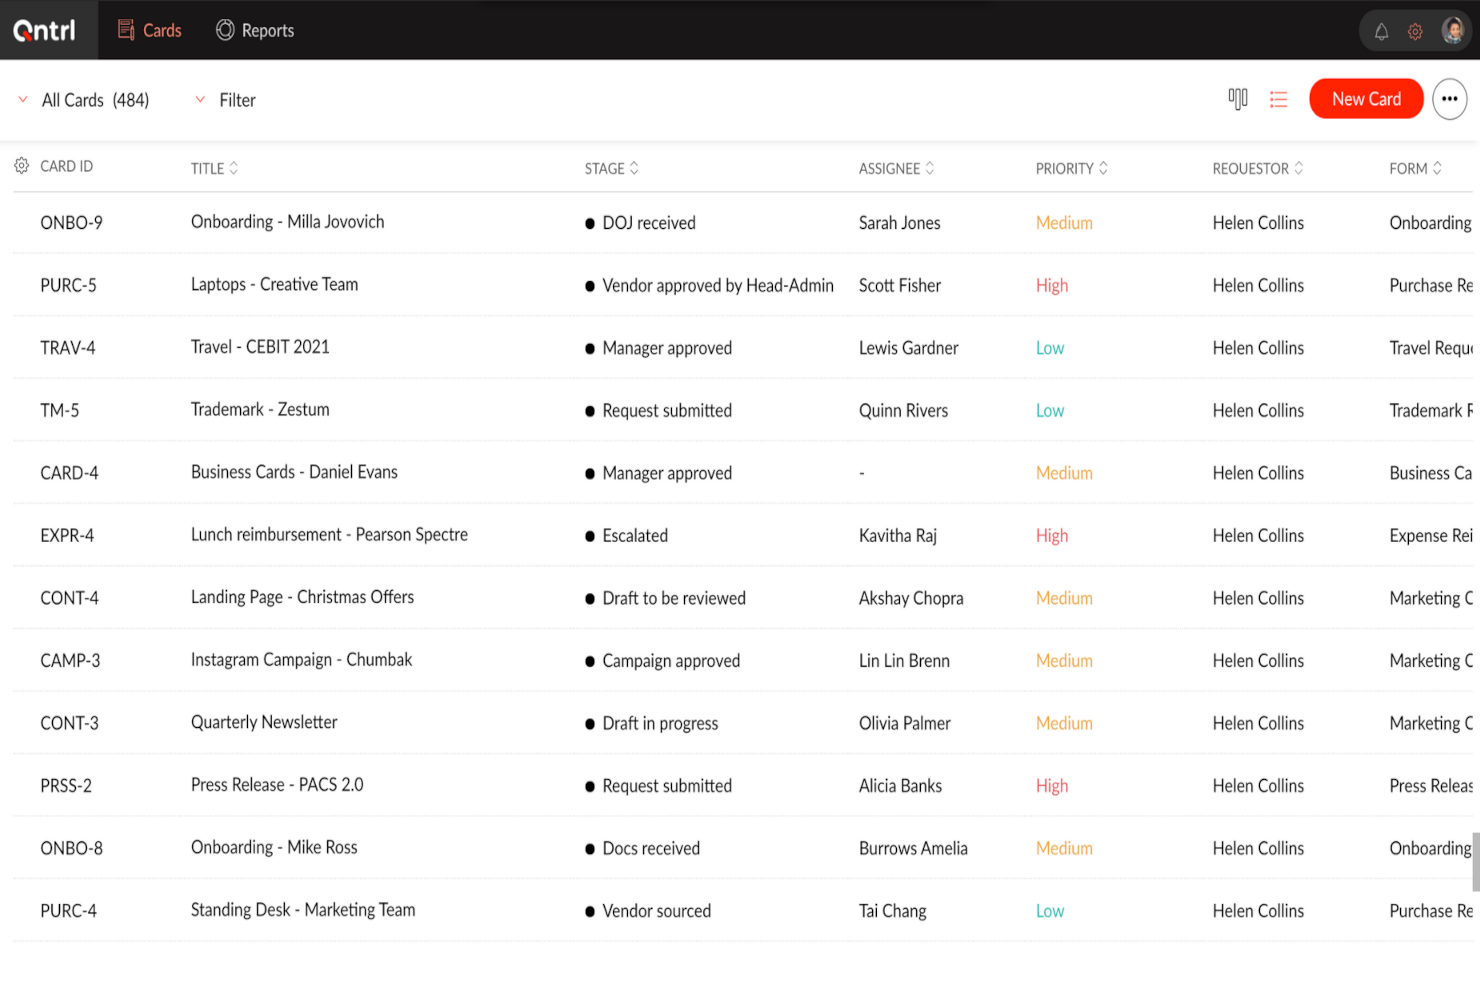Open the more options ellipsis menu
This screenshot has width=1480, height=987.
pos(1449,98)
